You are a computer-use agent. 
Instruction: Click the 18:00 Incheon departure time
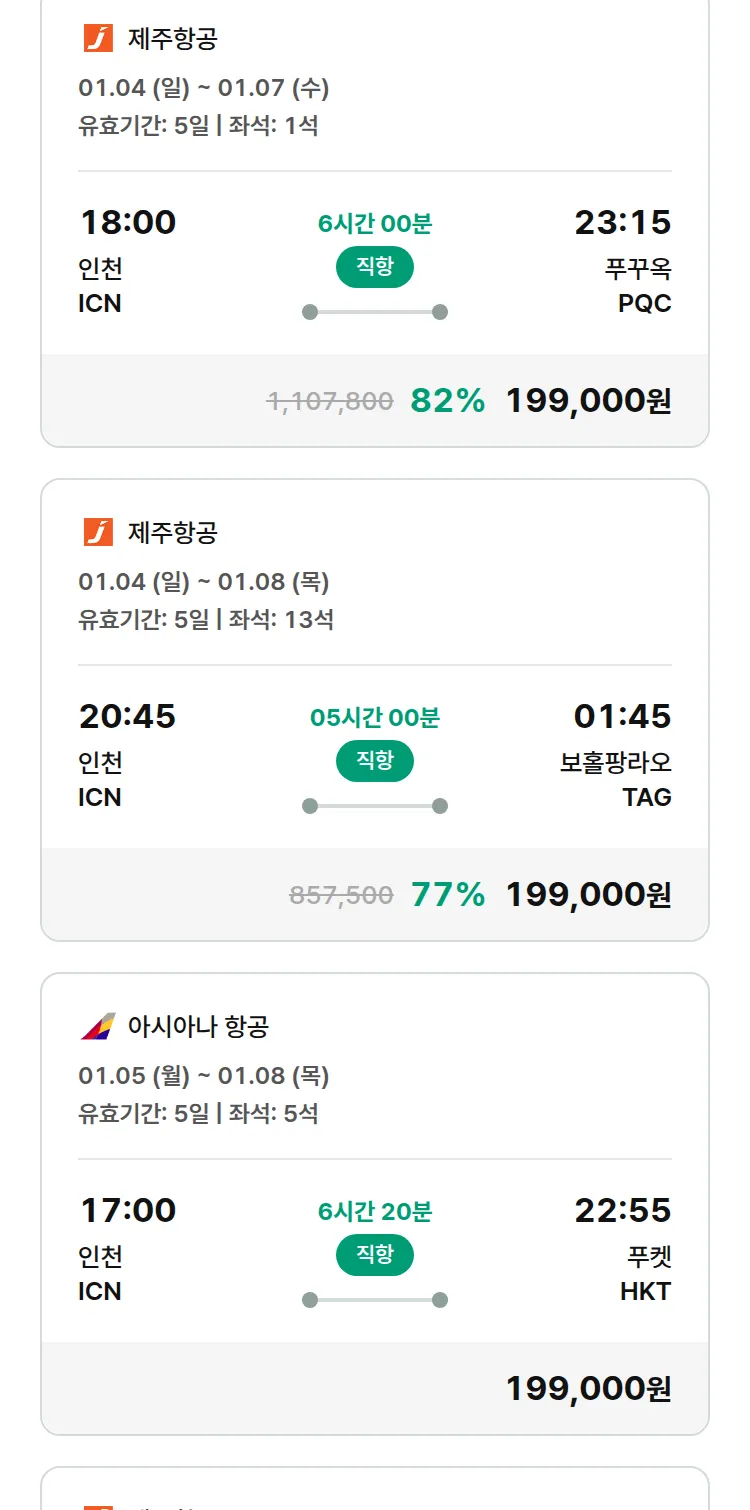[x=128, y=222]
